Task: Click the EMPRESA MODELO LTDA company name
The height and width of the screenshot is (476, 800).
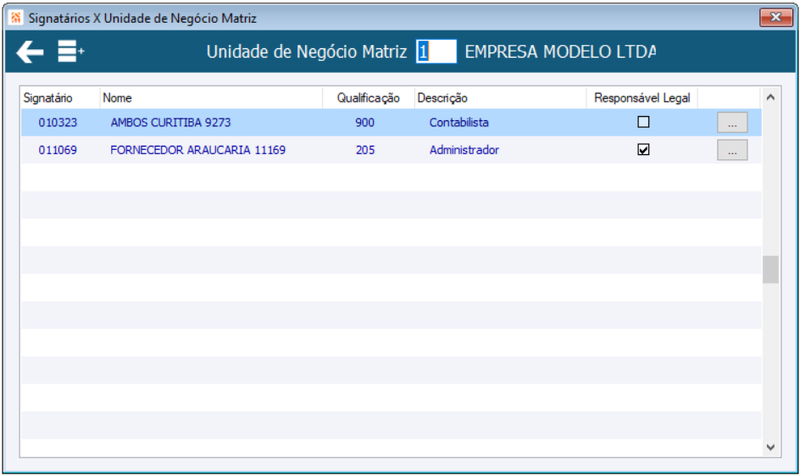Action: [x=560, y=52]
